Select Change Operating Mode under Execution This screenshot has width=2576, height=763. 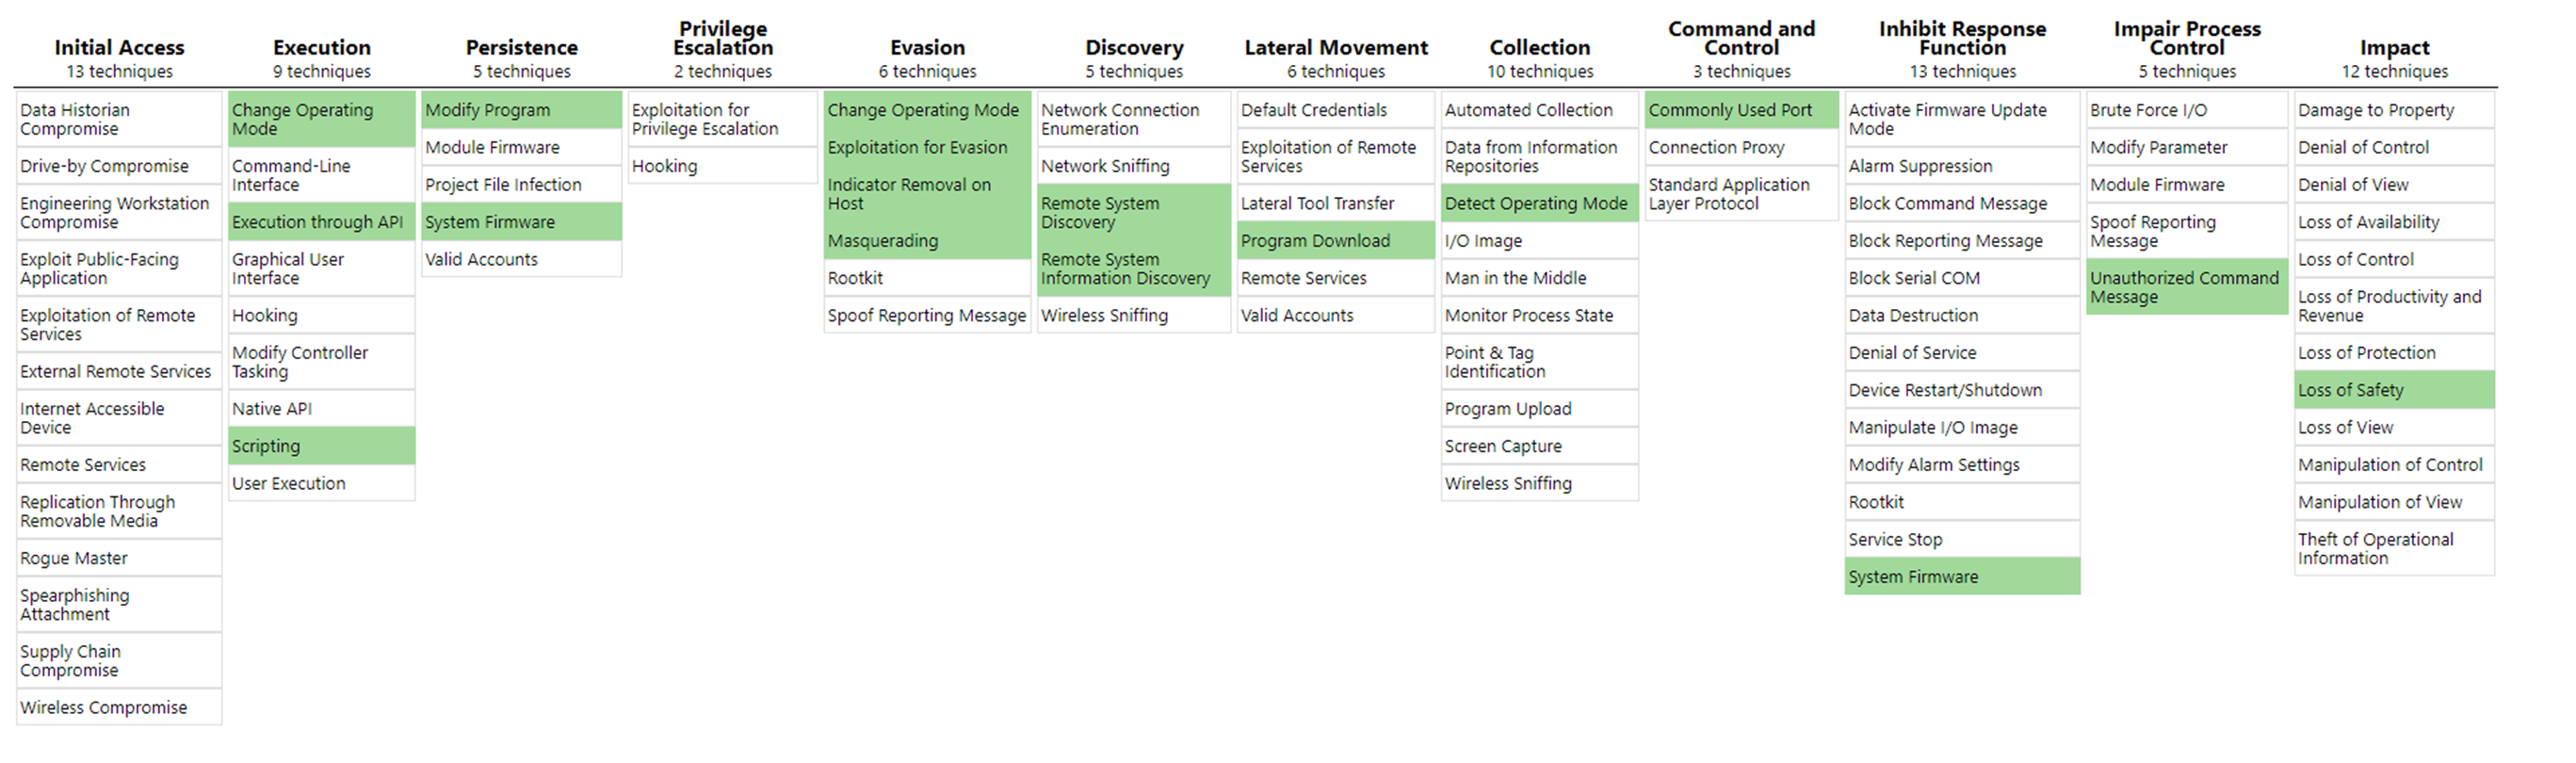pos(321,119)
